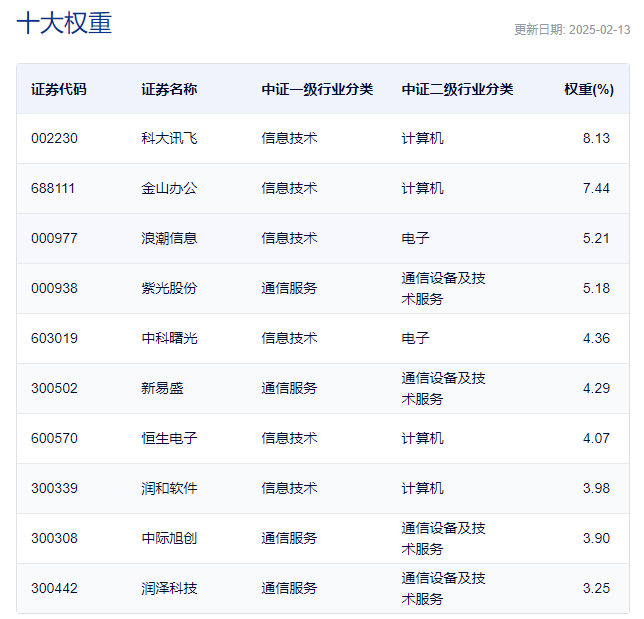The height and width of the screenshot is (619, 644).
Task: Click 信息技术 in the 科大讯飞 row
Action: pyautogui.click(x=289, y=138)
